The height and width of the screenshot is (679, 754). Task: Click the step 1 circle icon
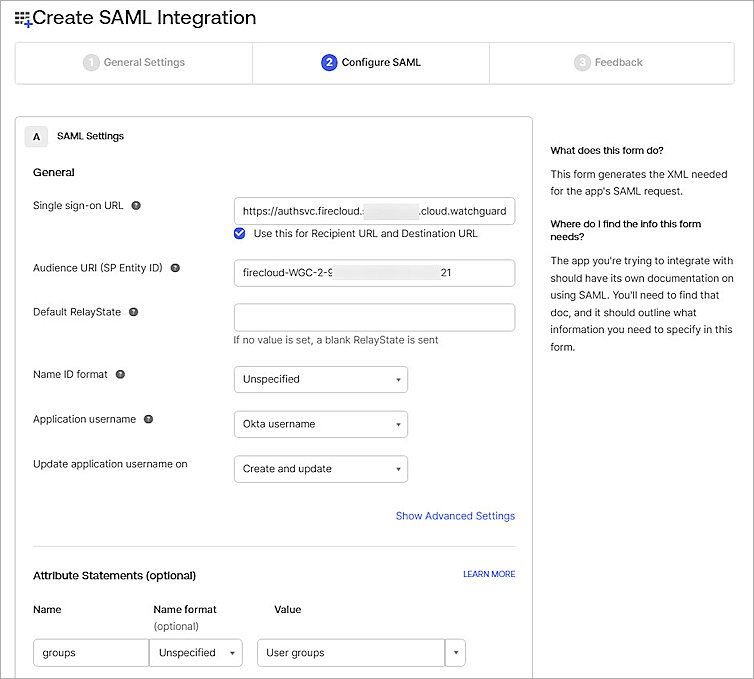91,63
